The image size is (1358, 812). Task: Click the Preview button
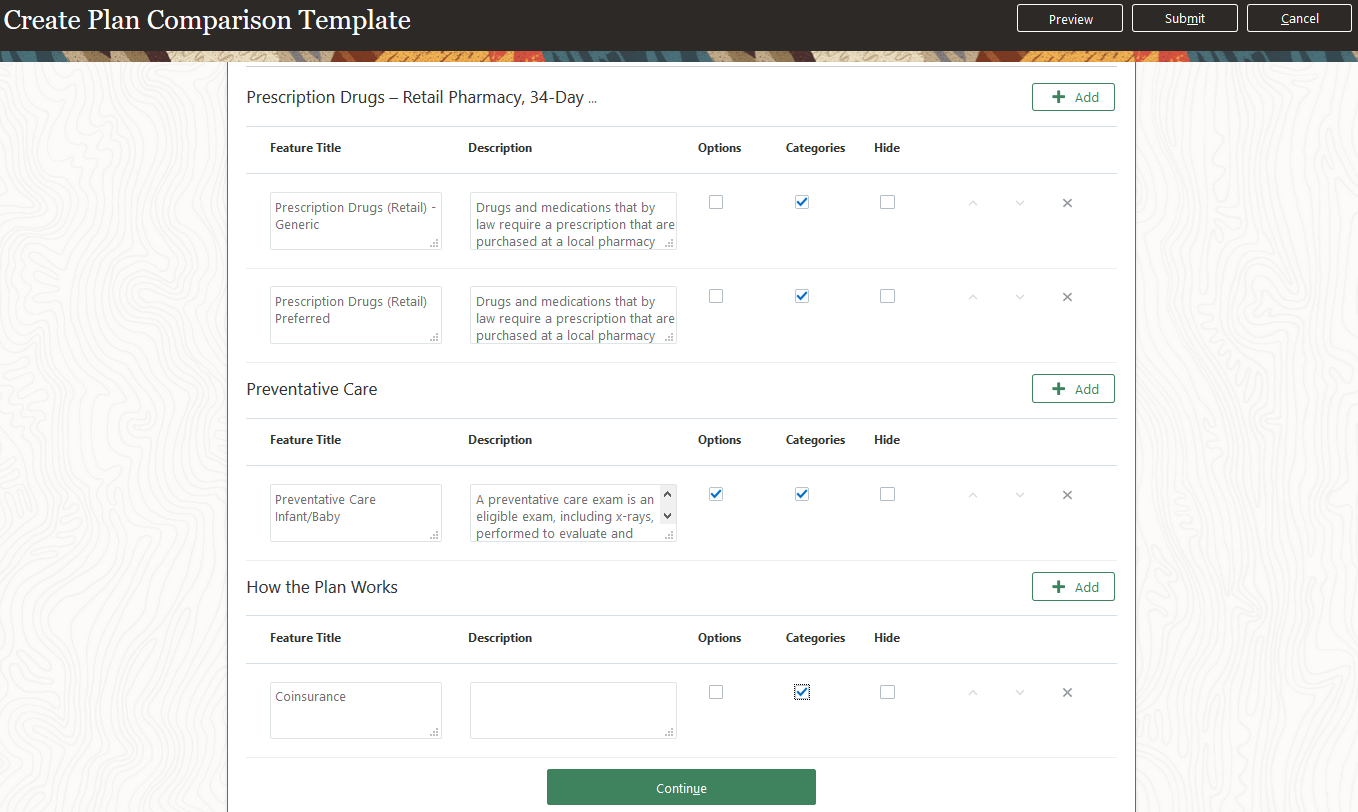pos(1070,19)
